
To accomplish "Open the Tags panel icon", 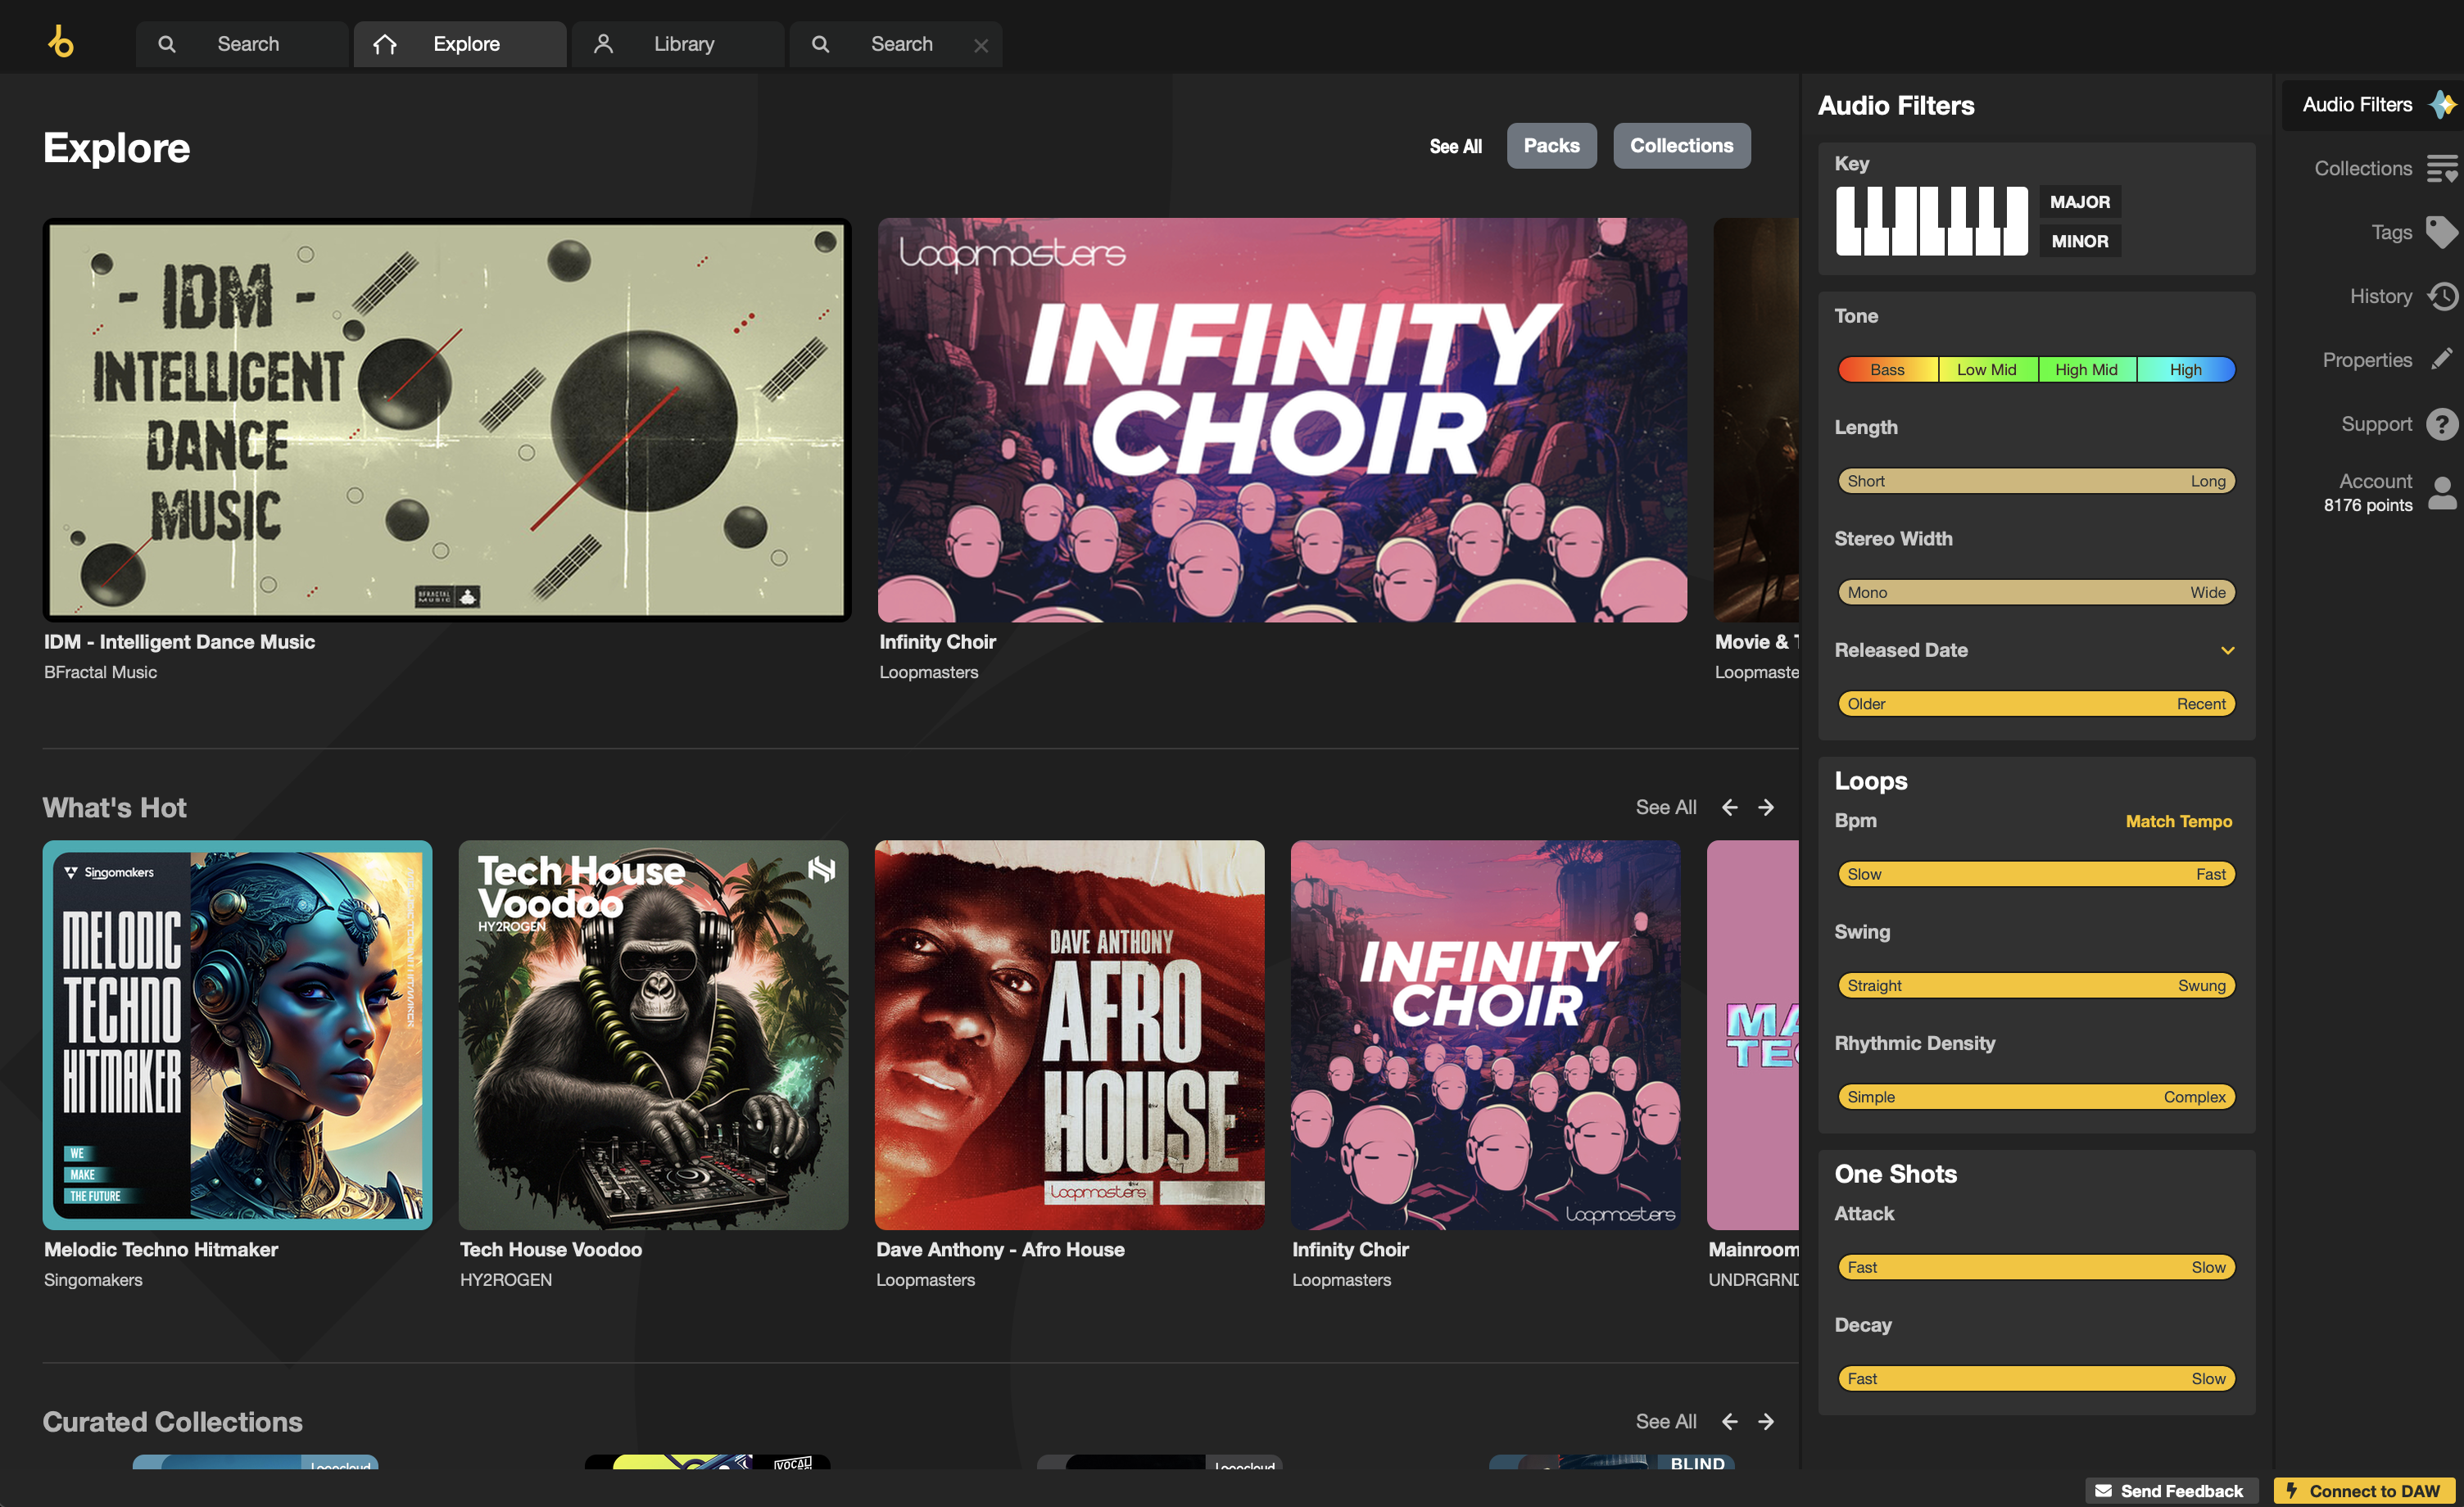I will click(x=2441, y=232).
